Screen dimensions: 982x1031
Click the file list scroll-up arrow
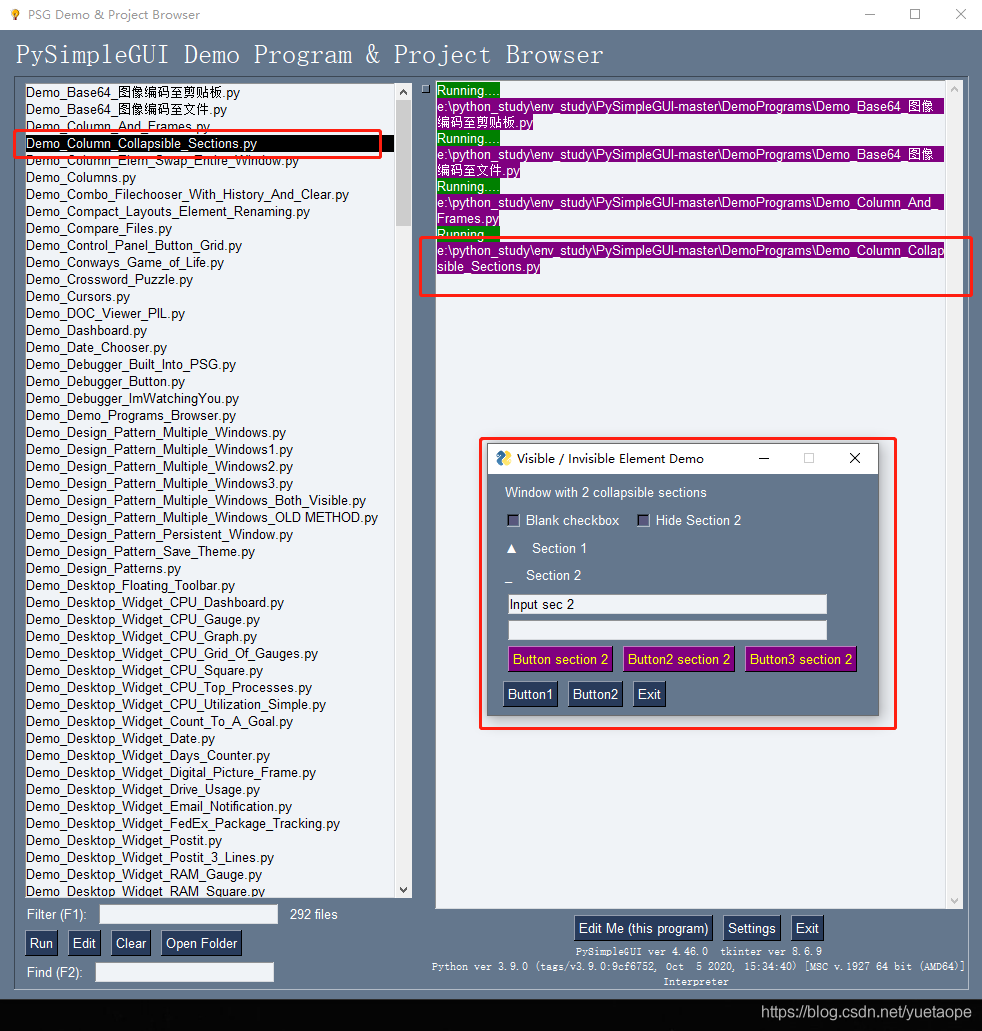coord(404,93)
